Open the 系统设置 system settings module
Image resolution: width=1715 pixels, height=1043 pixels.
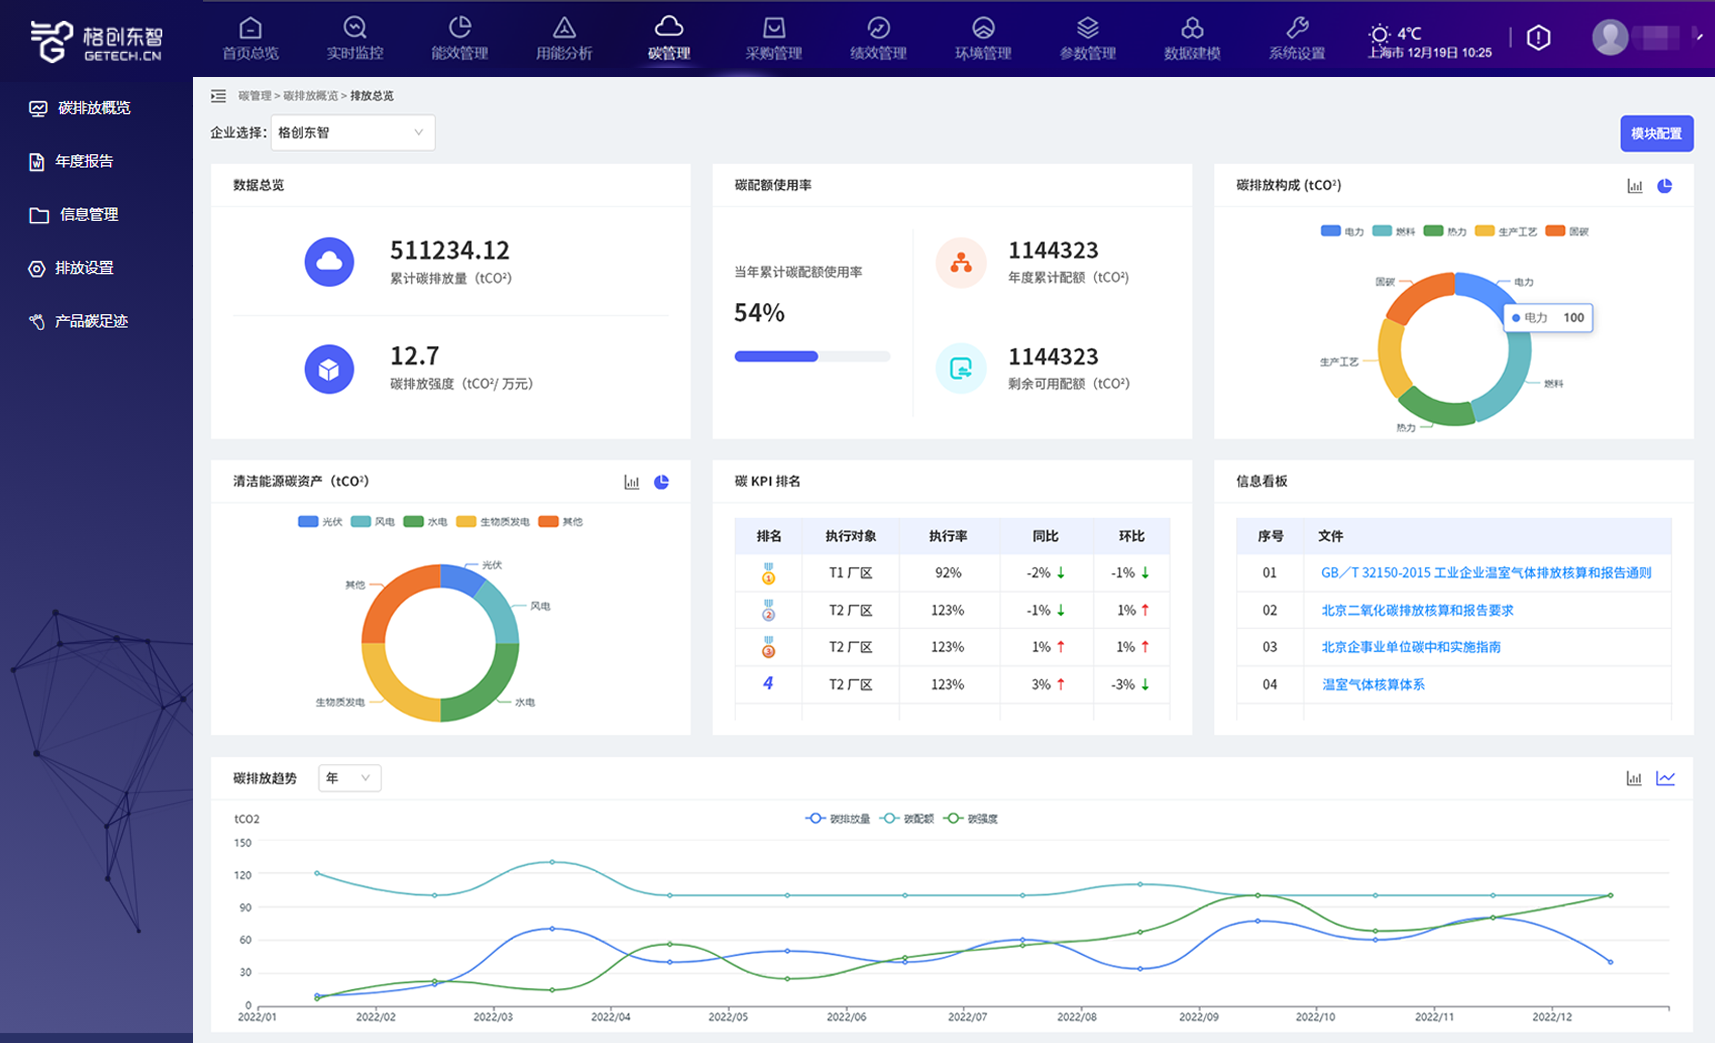[1296, 38]
